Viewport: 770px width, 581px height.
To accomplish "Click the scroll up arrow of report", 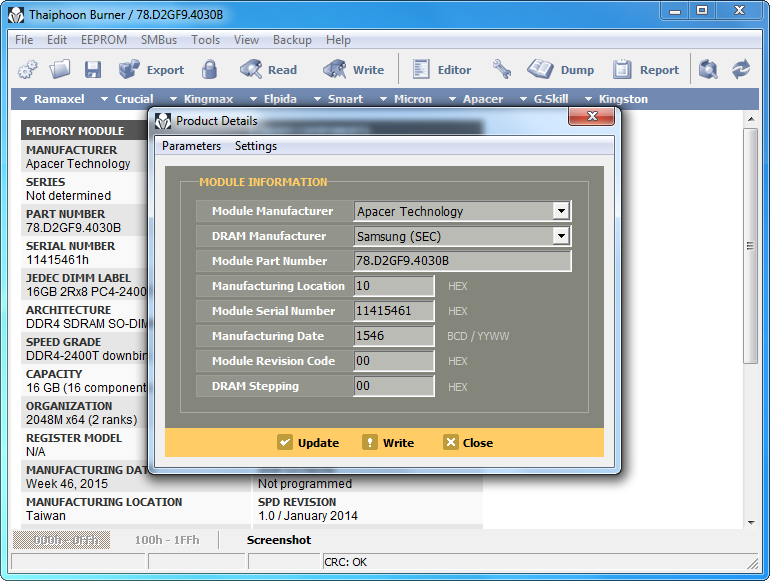I will coord(751,119).
